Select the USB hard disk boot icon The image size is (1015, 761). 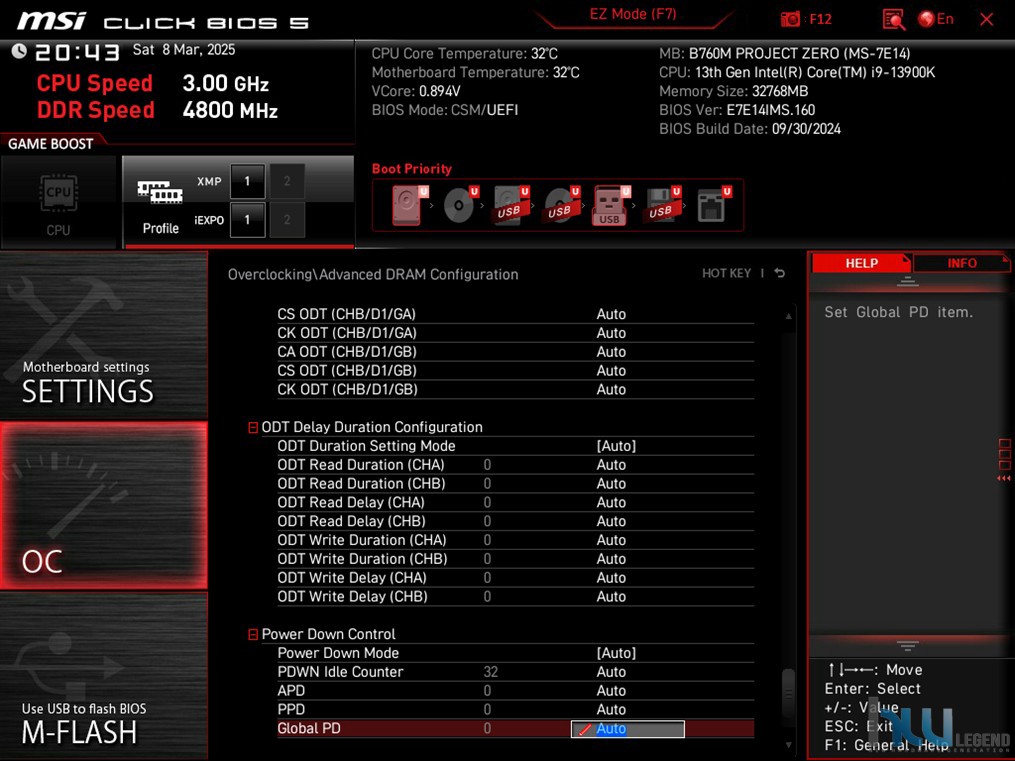511,204
